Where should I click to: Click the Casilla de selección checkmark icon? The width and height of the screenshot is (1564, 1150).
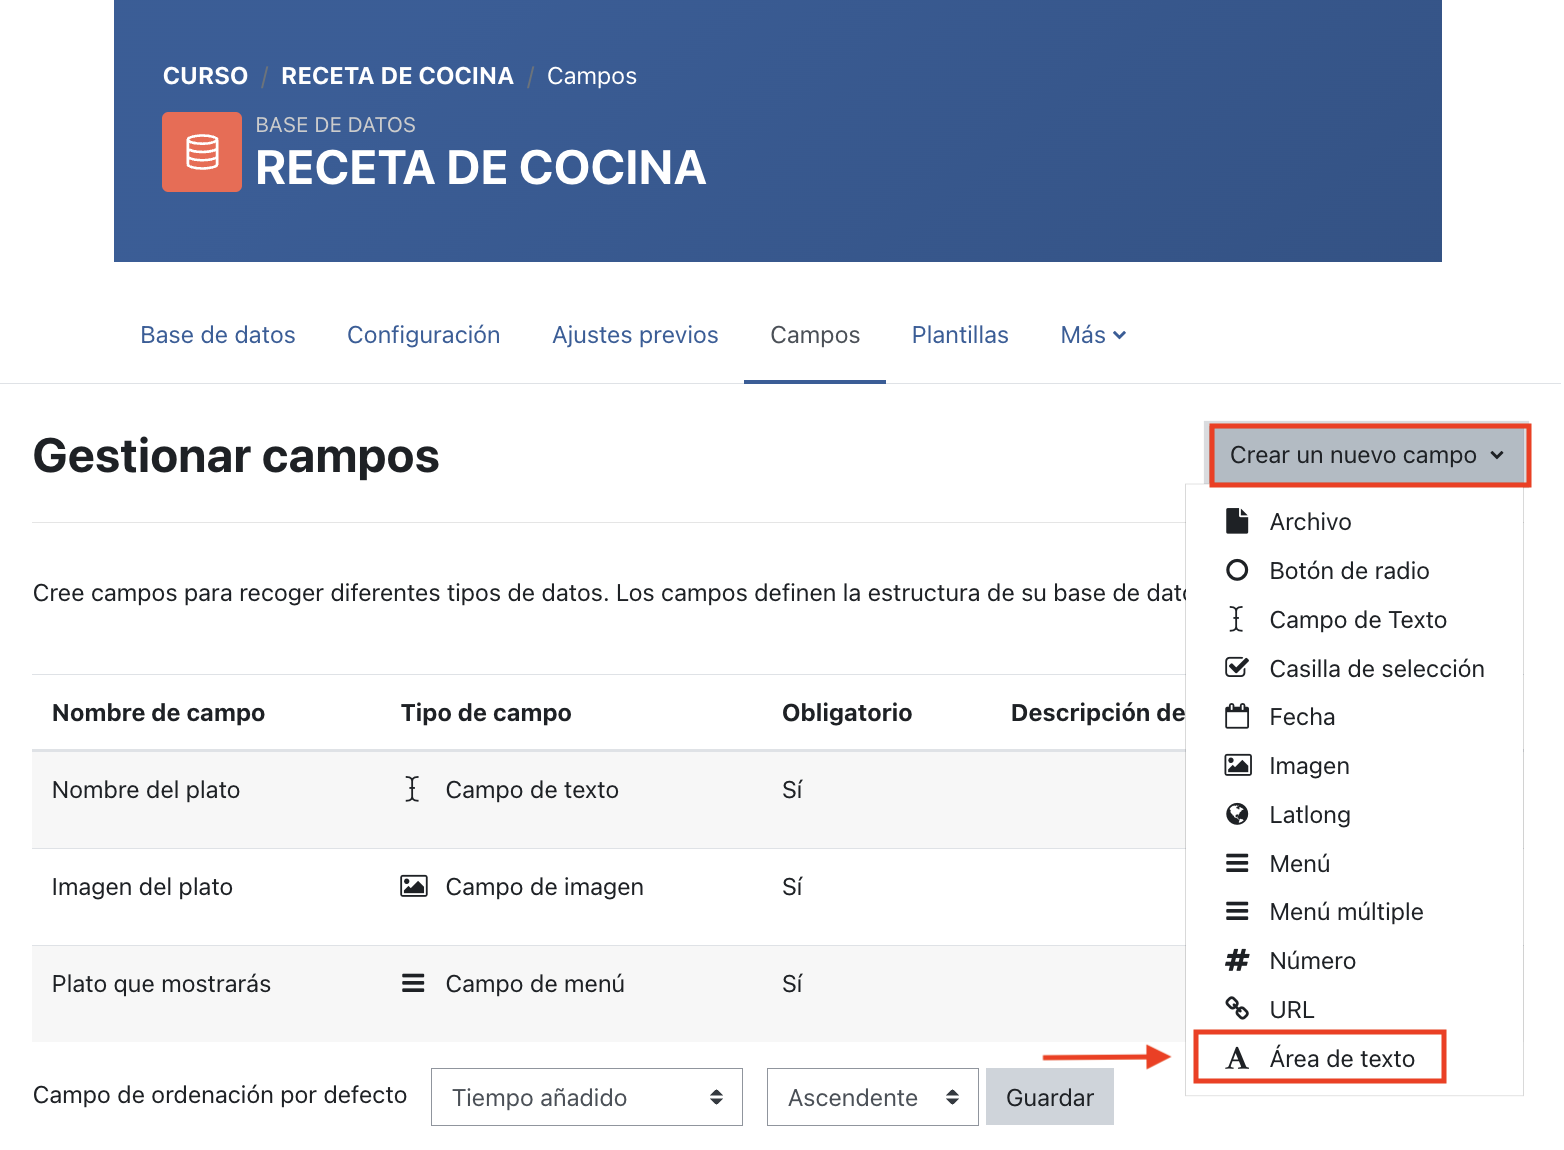pos(1237,667)
